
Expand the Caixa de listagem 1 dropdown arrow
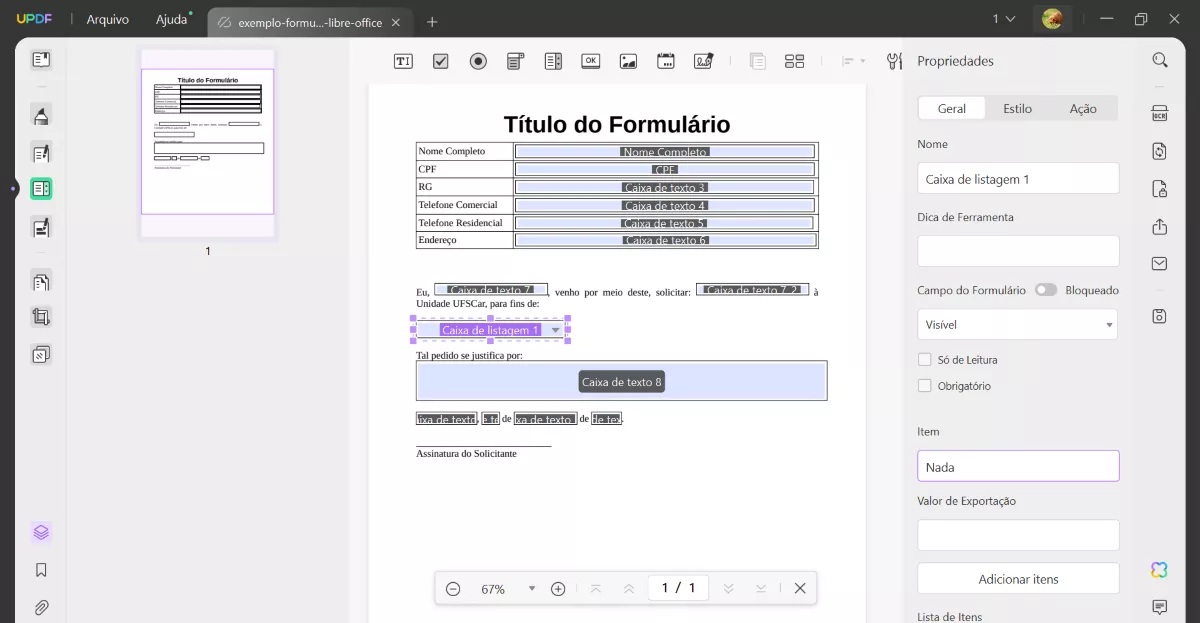pos(555,329)
